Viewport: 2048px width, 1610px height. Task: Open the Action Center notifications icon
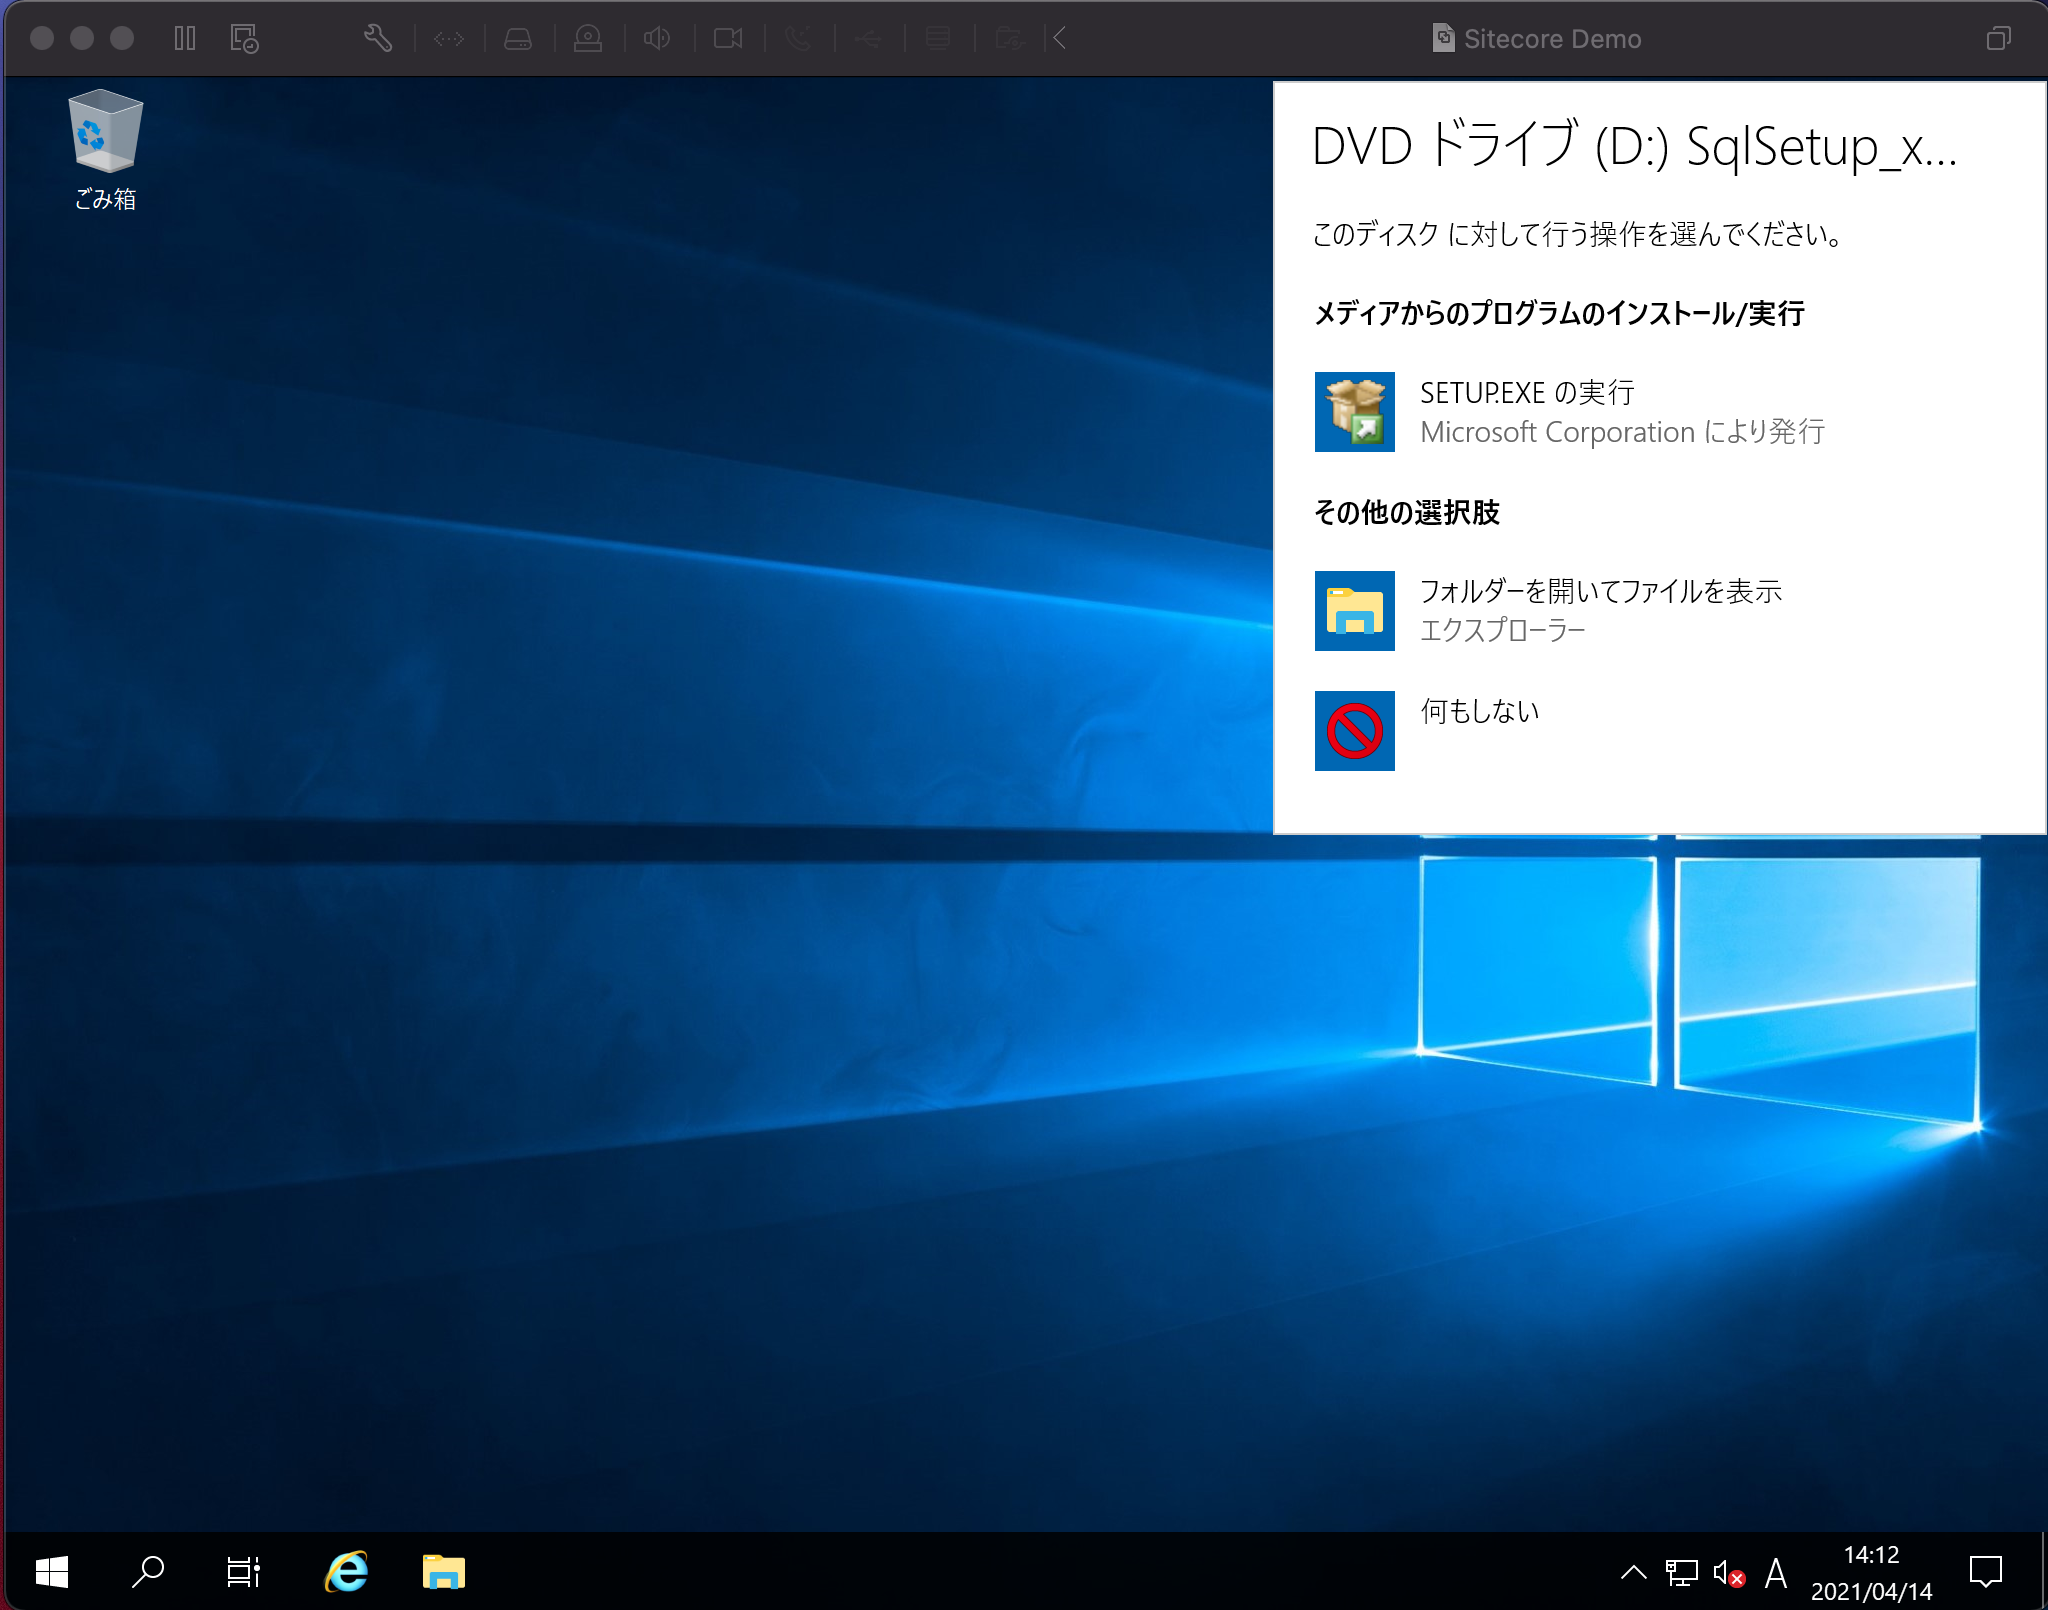(x=1985, y=1573)
